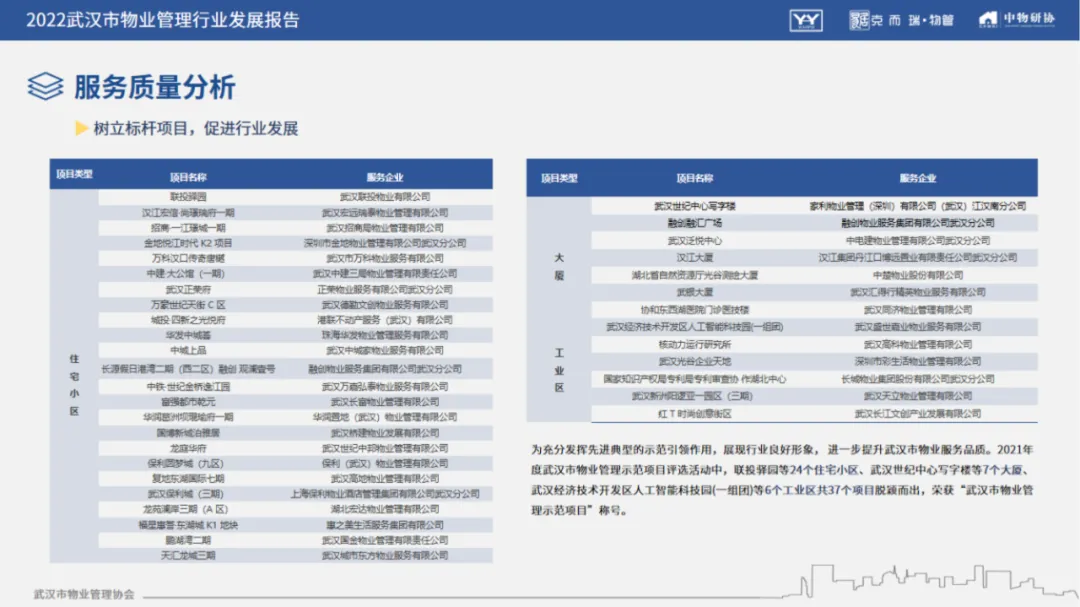Click the 住宅小区 category cell
The width and height of the screenshot is (1080, 607).
[74, 384]
